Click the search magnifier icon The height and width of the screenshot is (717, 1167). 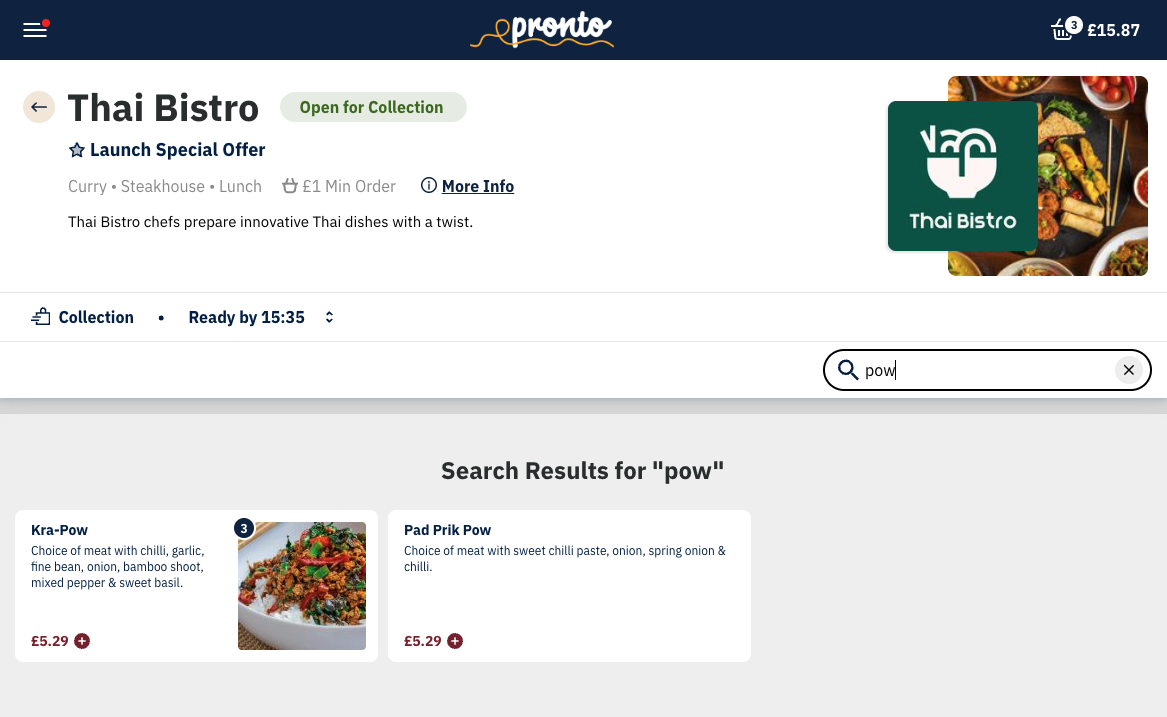848,370
